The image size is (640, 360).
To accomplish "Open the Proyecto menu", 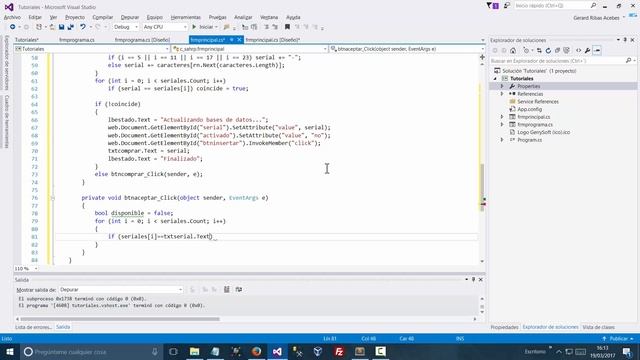I will 75,17.
